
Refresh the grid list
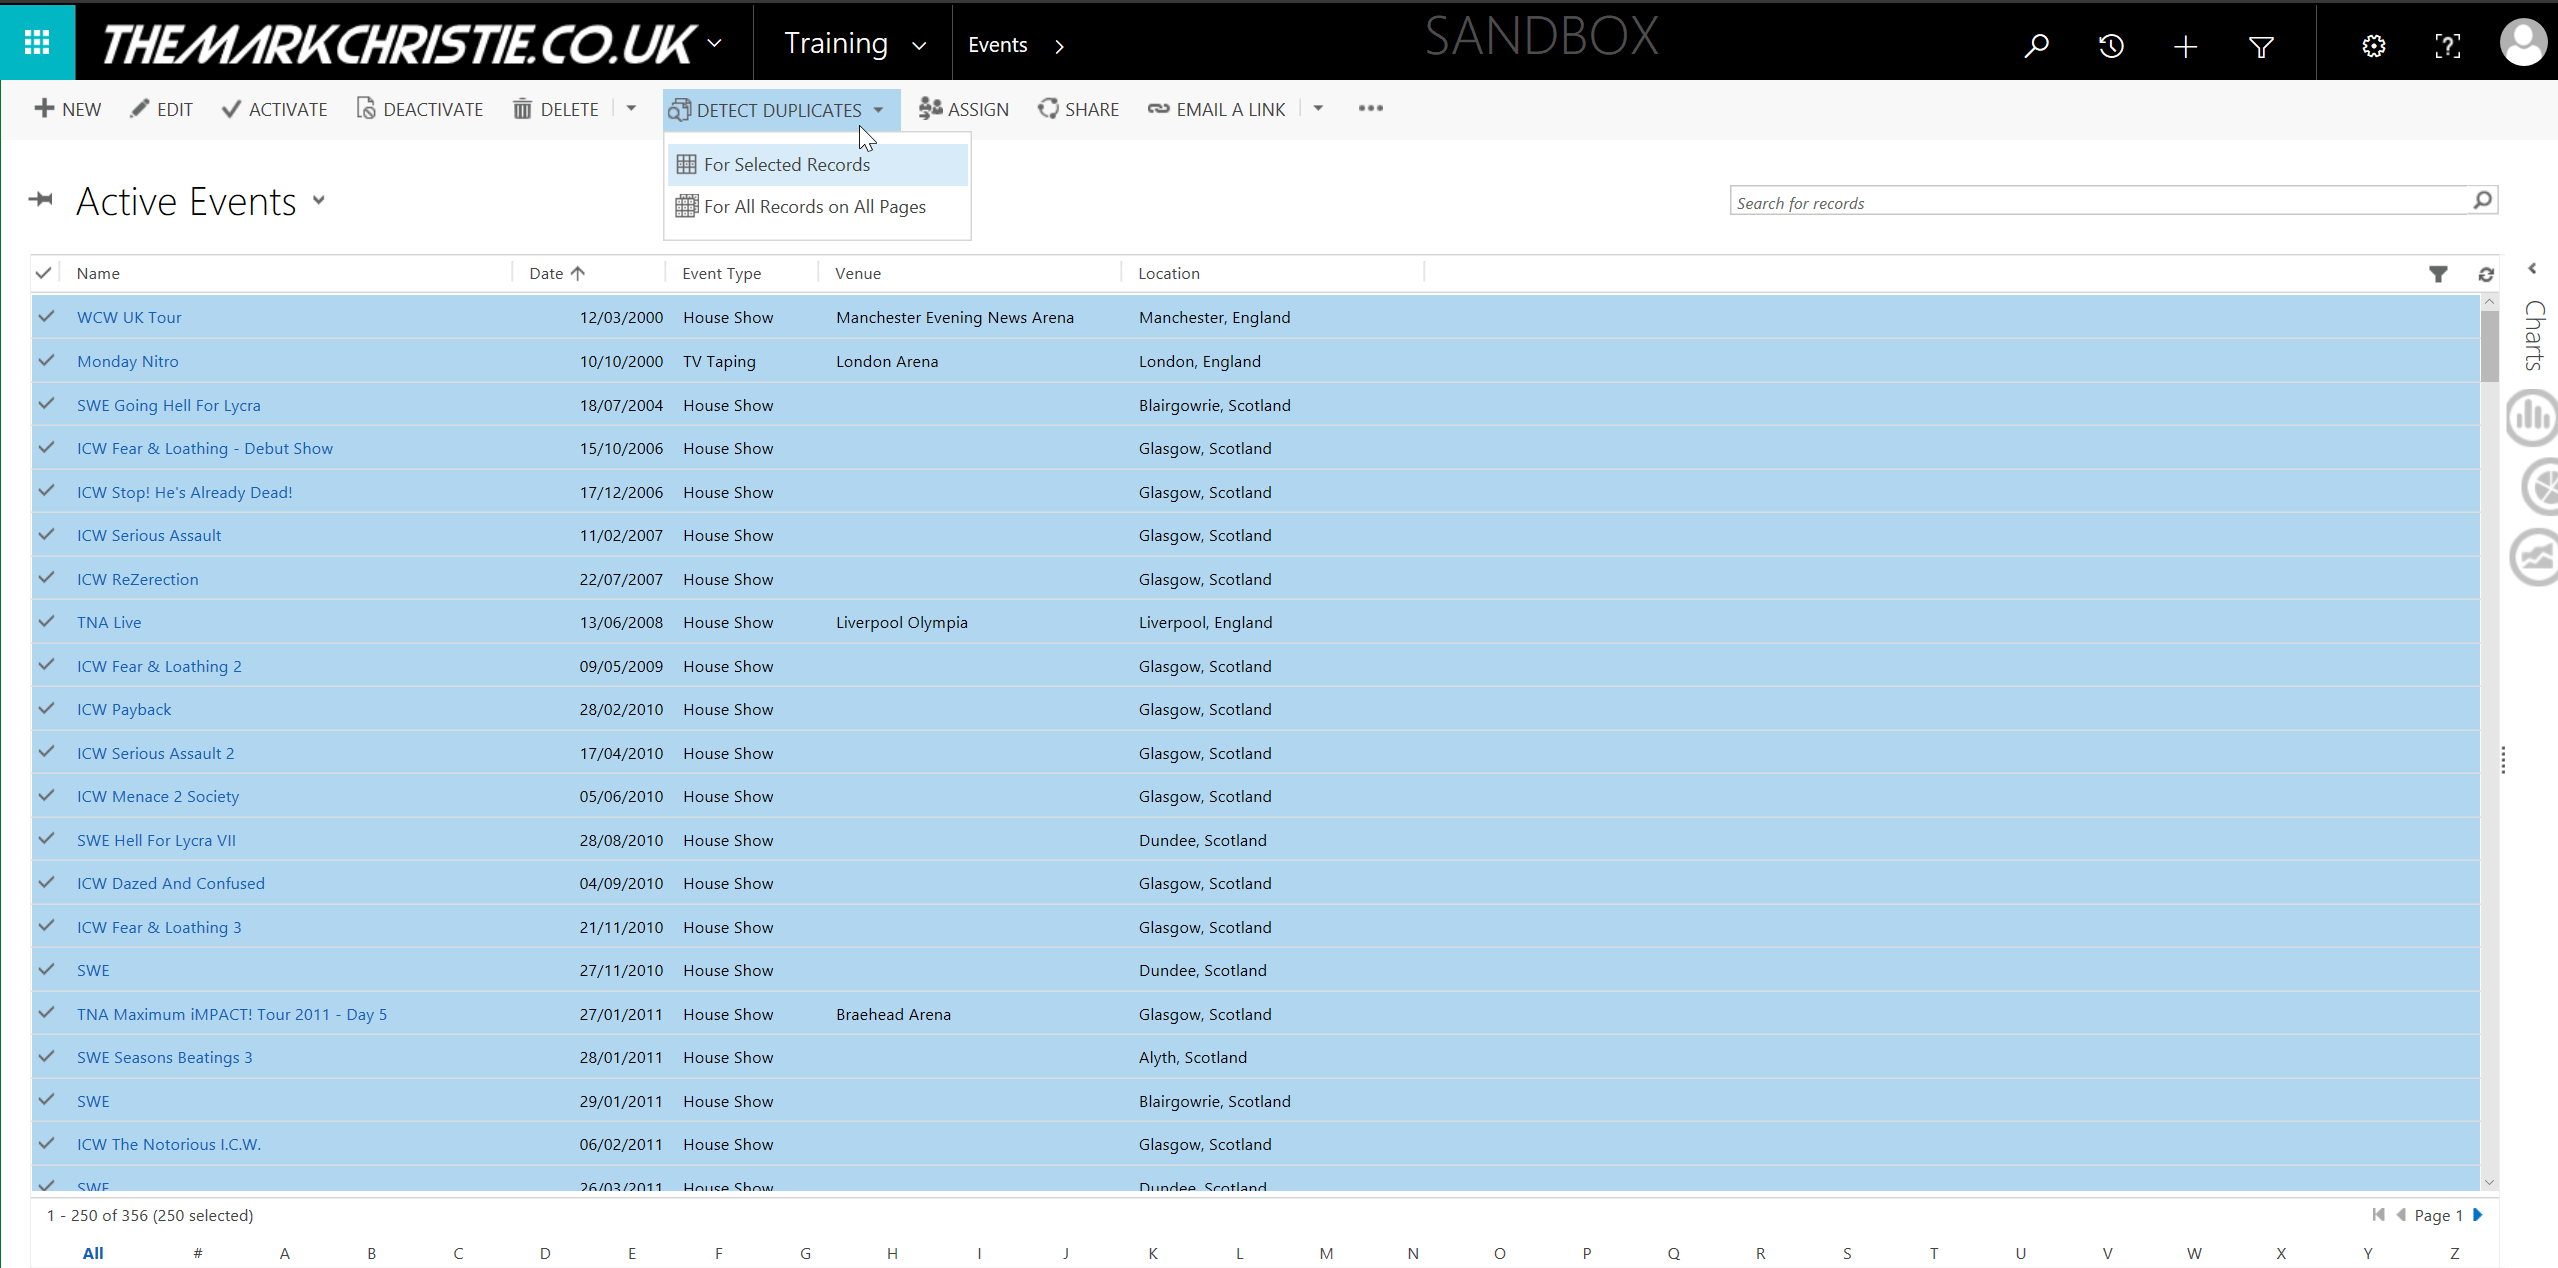(x=2486, y=274)
